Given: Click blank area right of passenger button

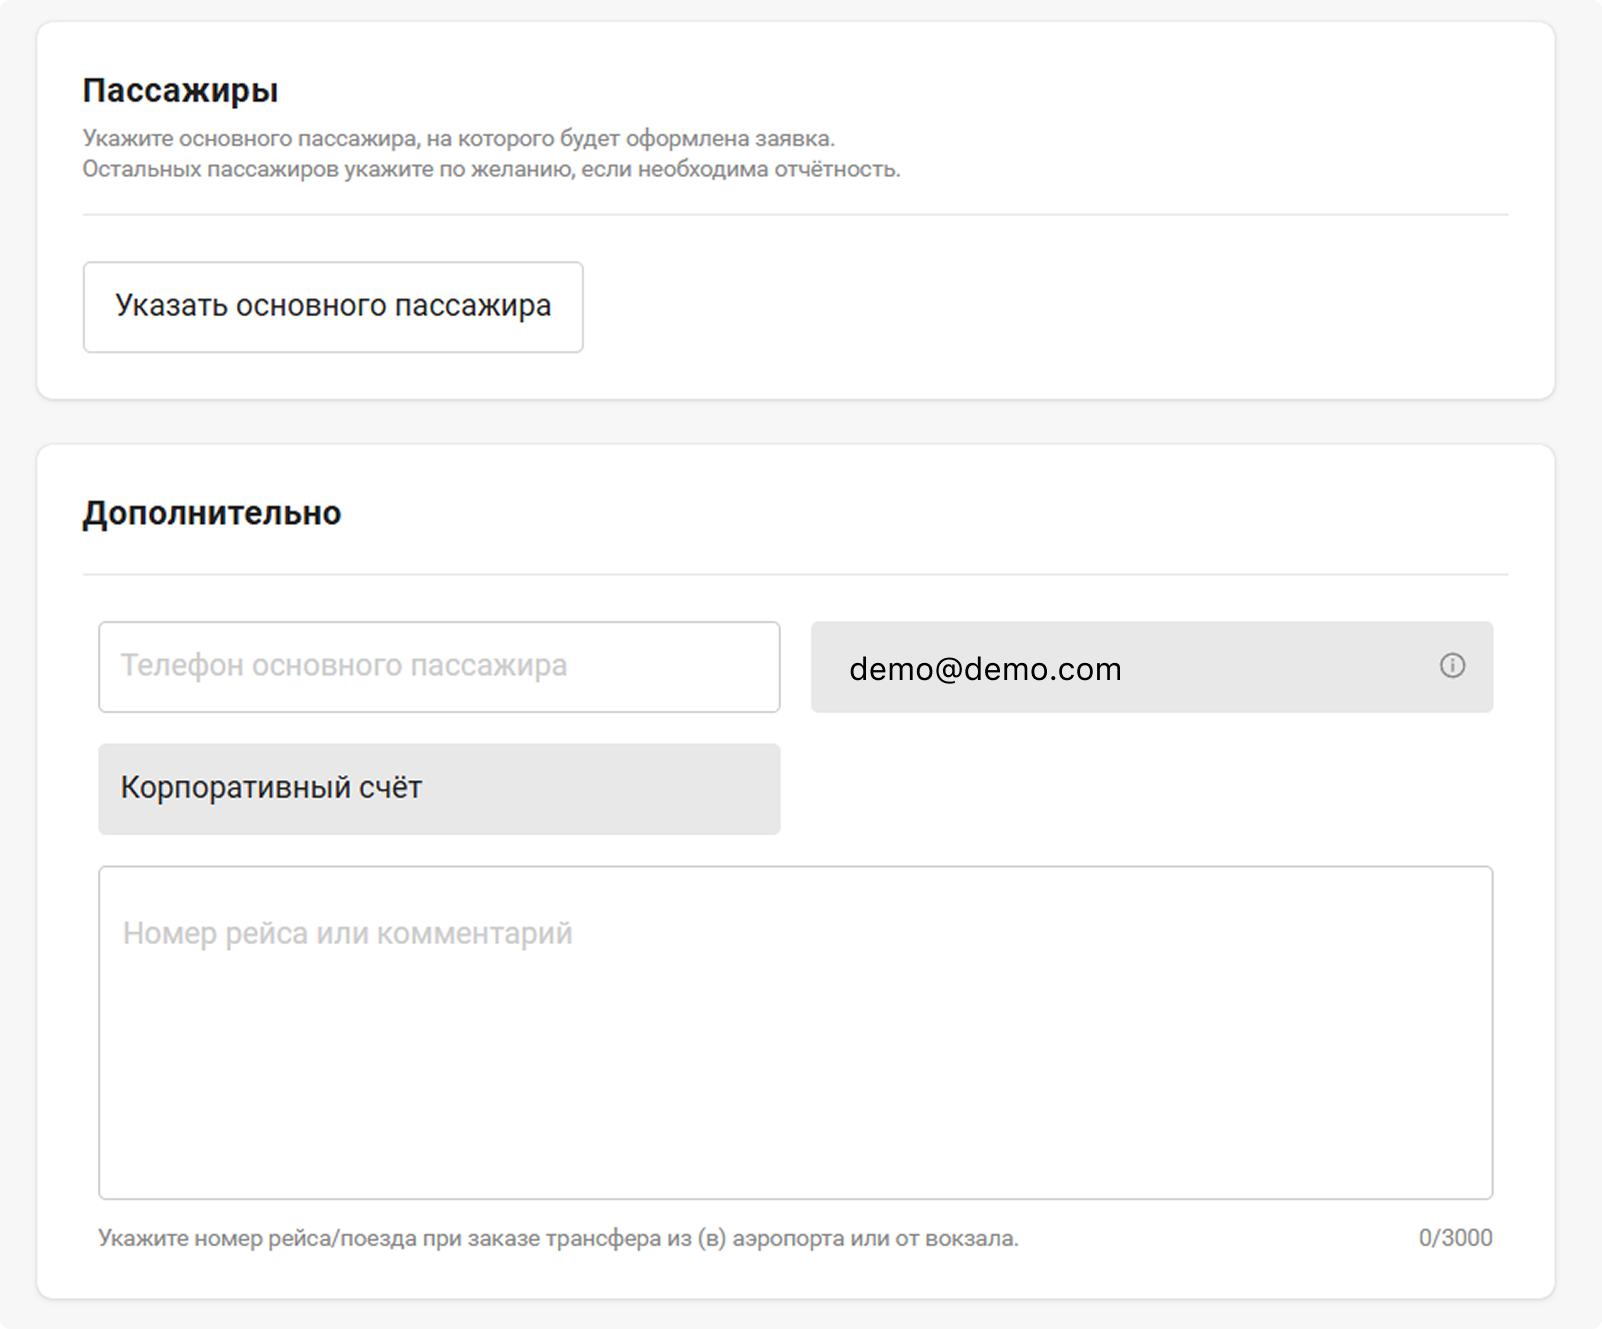Looking at the screenshot, I should pos(1050,307).
